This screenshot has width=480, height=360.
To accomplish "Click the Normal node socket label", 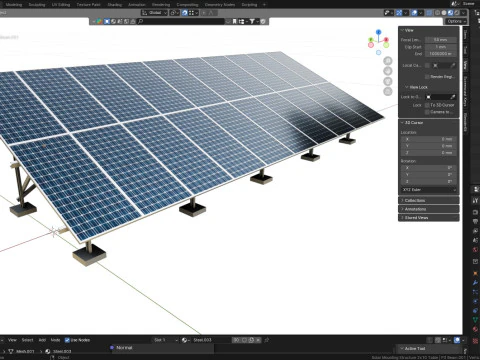I will [124, 347].
